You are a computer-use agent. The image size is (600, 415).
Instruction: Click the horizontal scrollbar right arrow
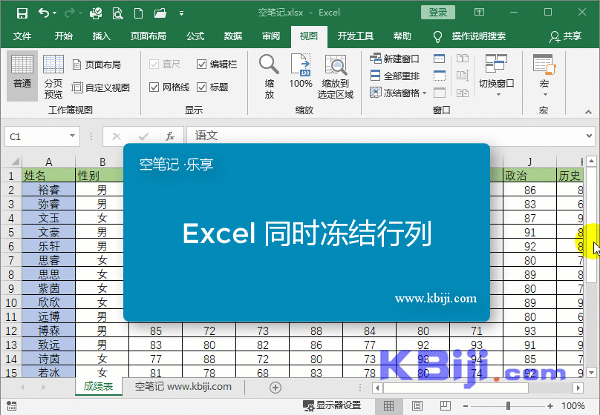click(578, 388)
